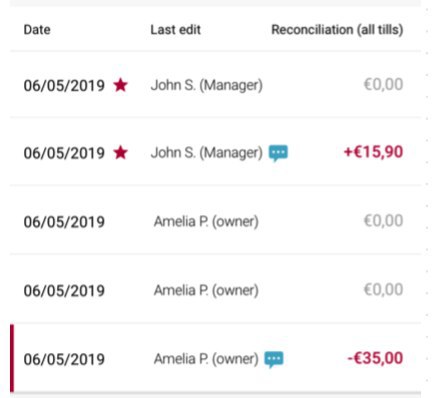The image size is (433, 398).
Task: Open the comment bubble beside Amelia P. (owner)
Action: (x=274, y=360)
